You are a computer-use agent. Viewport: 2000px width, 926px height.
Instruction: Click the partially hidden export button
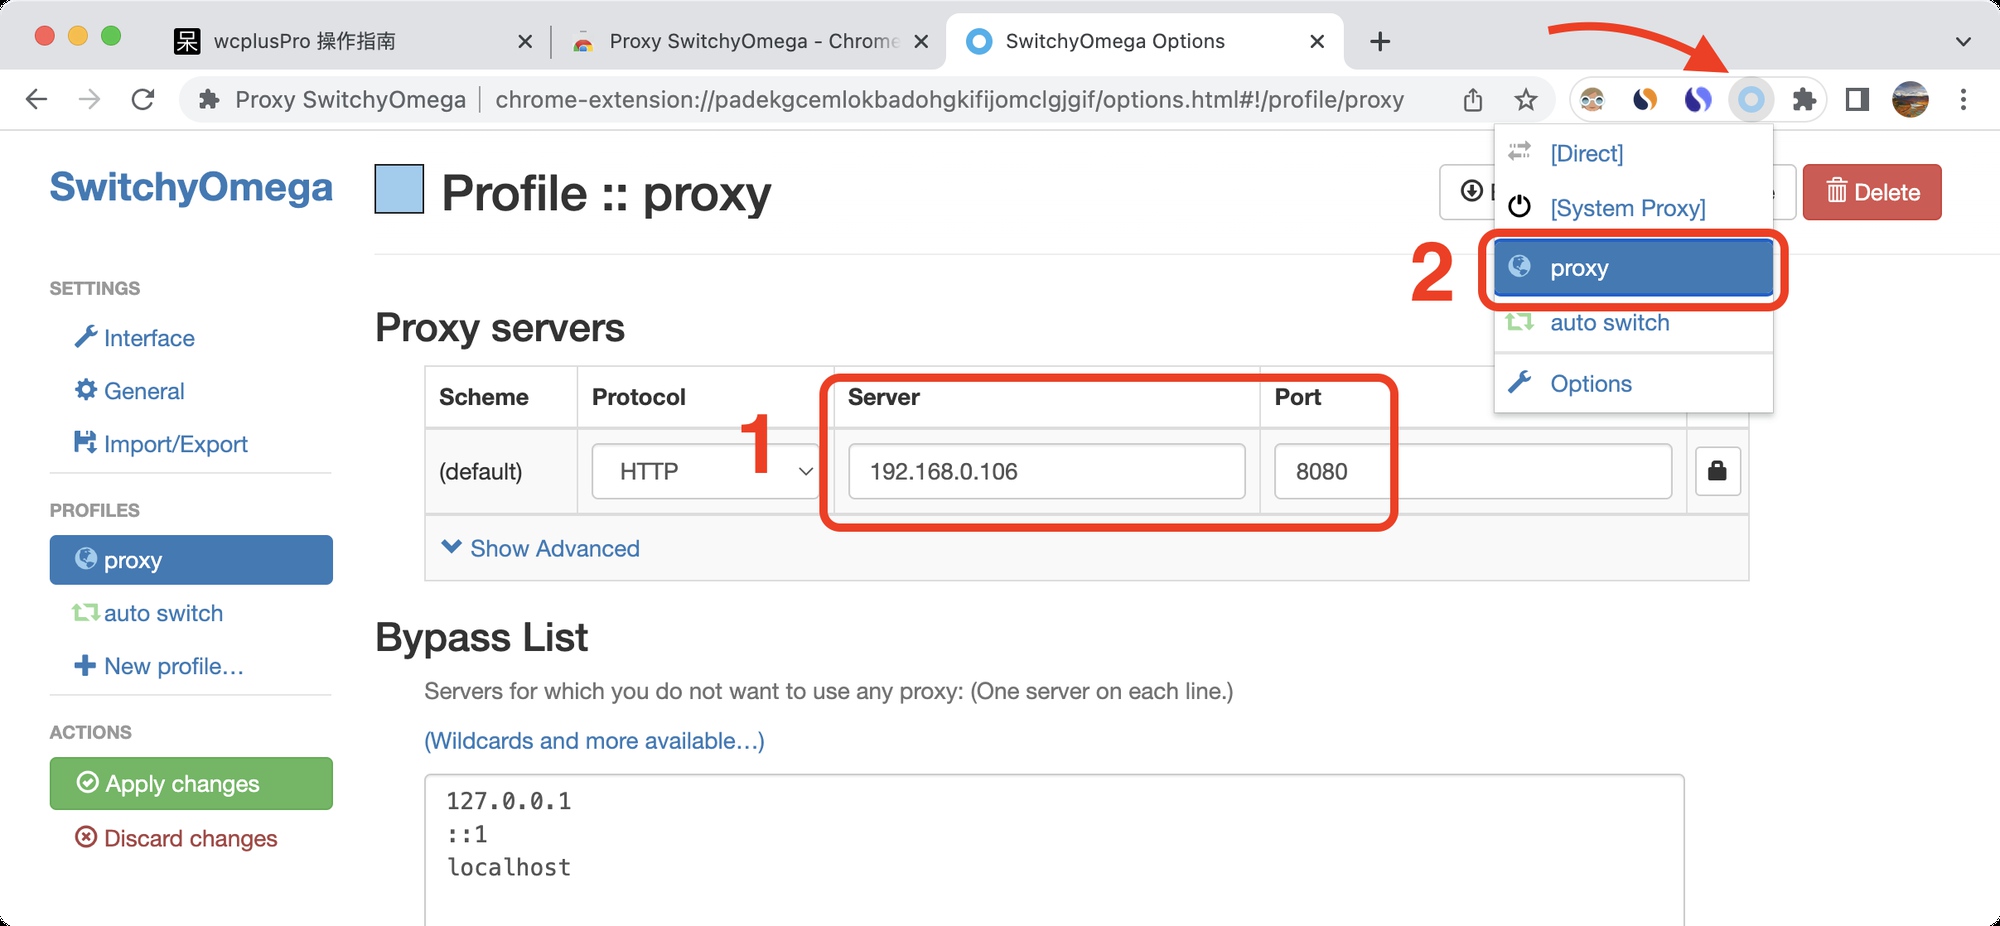(1467, 192)
